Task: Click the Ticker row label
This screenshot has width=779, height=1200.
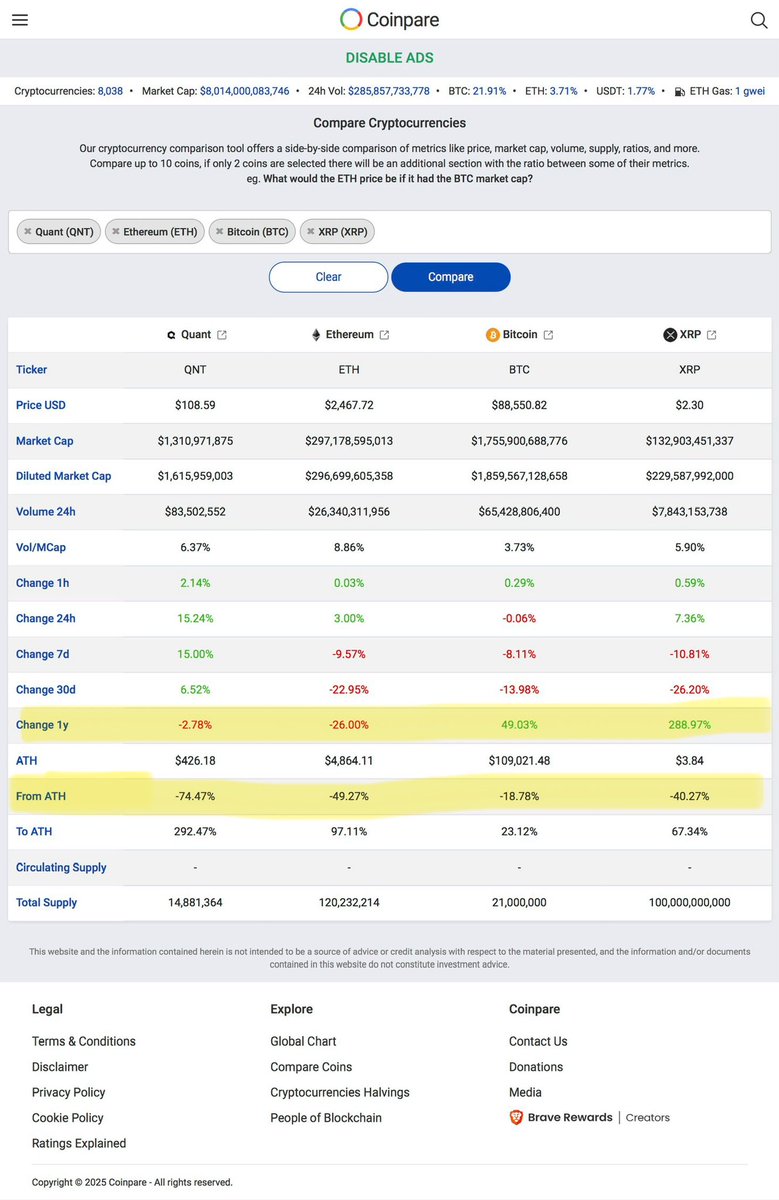Action: coord(31,370)
